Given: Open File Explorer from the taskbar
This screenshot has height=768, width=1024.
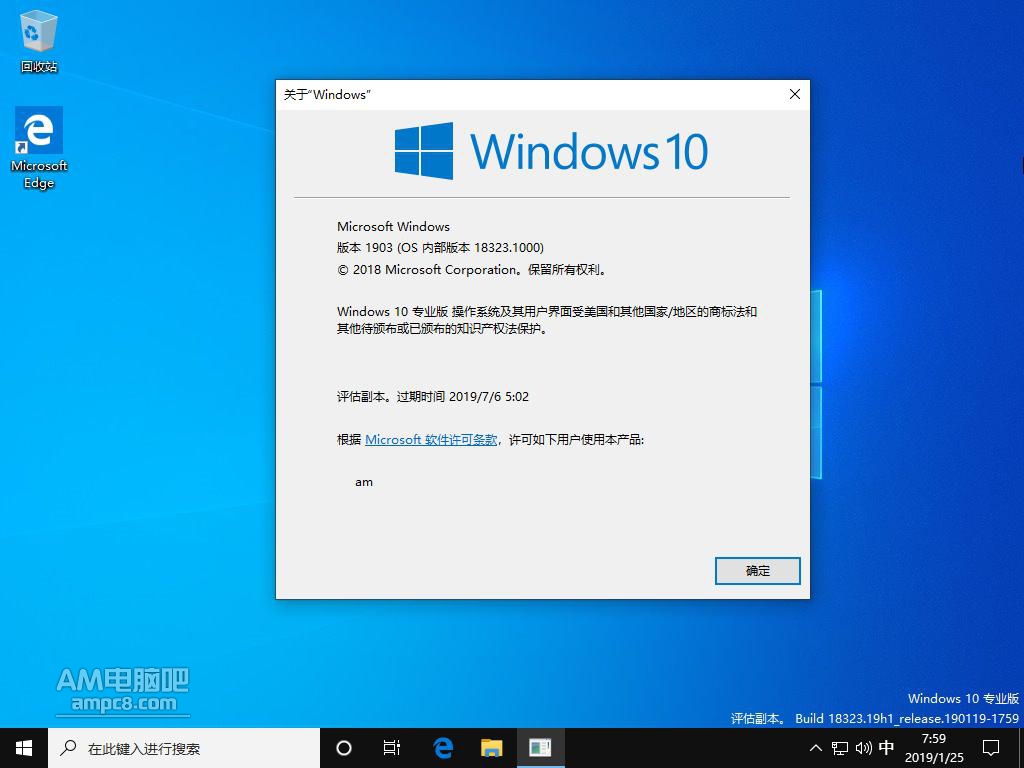Looking at the screenshot, I should (492, 748).
